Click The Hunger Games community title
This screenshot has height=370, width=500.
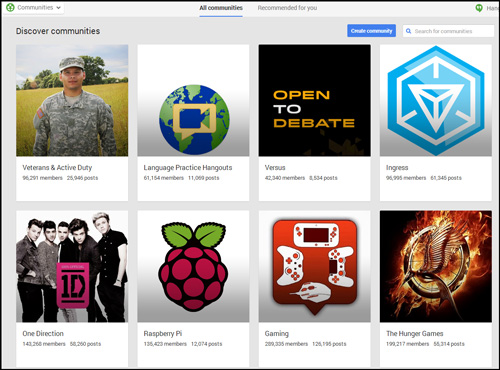click(x=415, y=334)
